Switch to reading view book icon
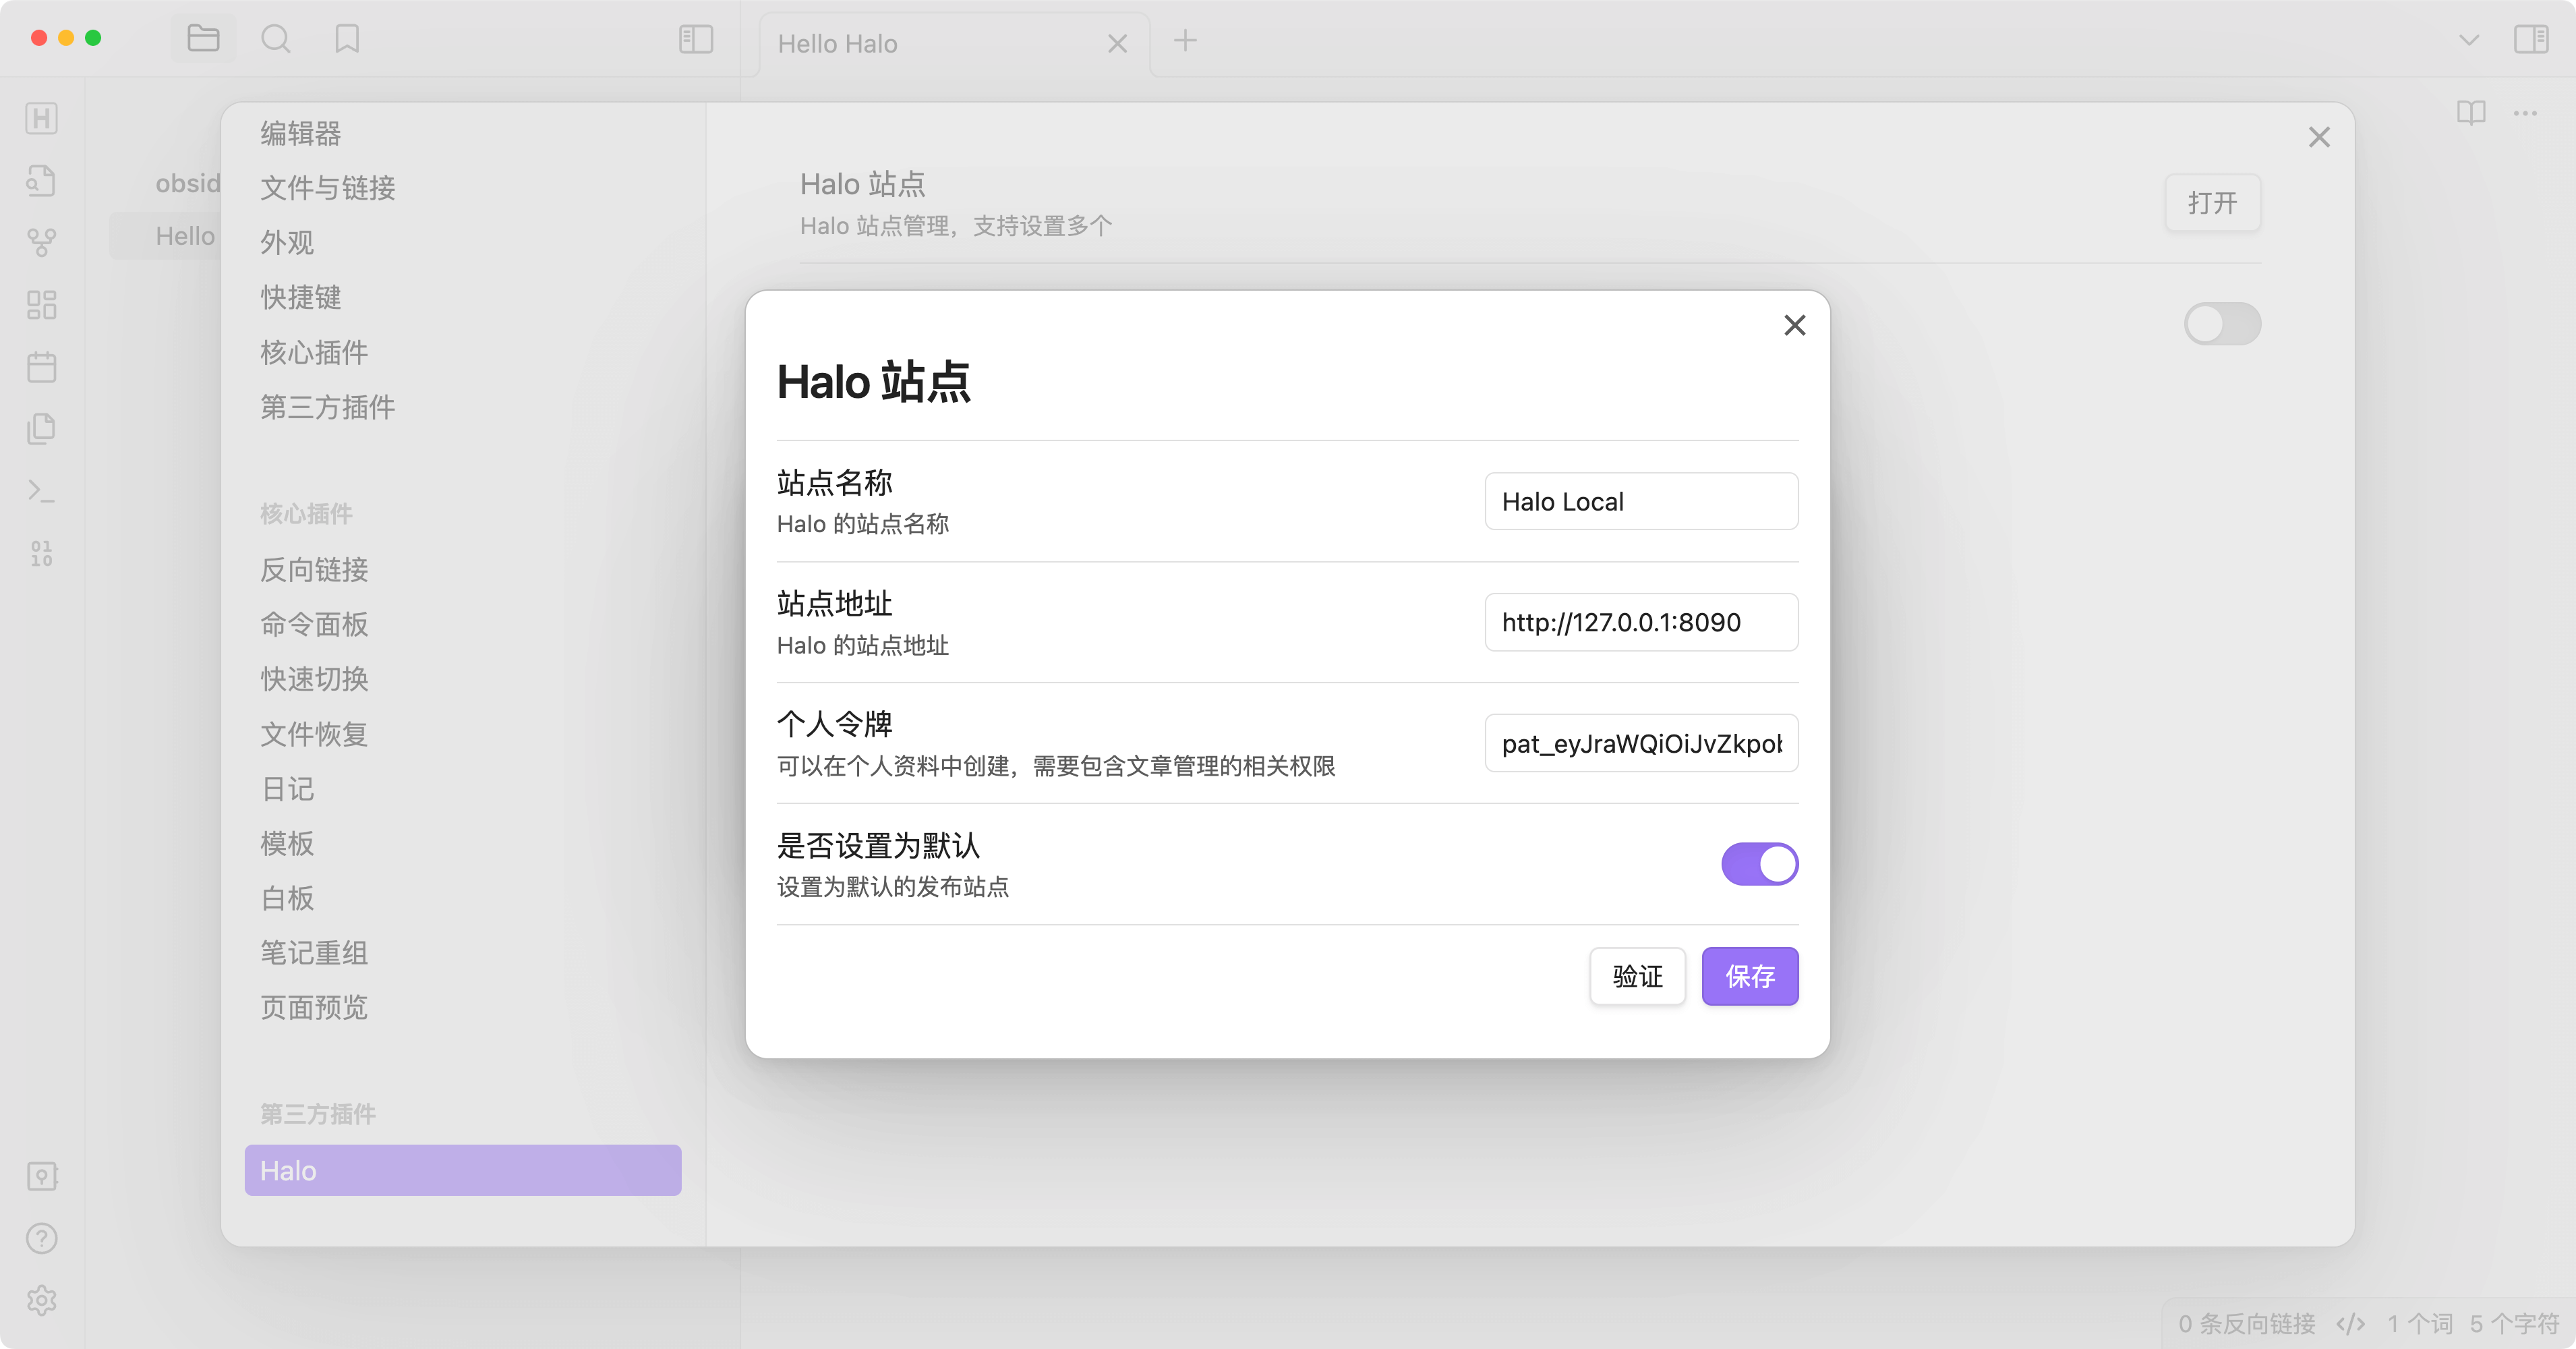 pos(2471,113)
